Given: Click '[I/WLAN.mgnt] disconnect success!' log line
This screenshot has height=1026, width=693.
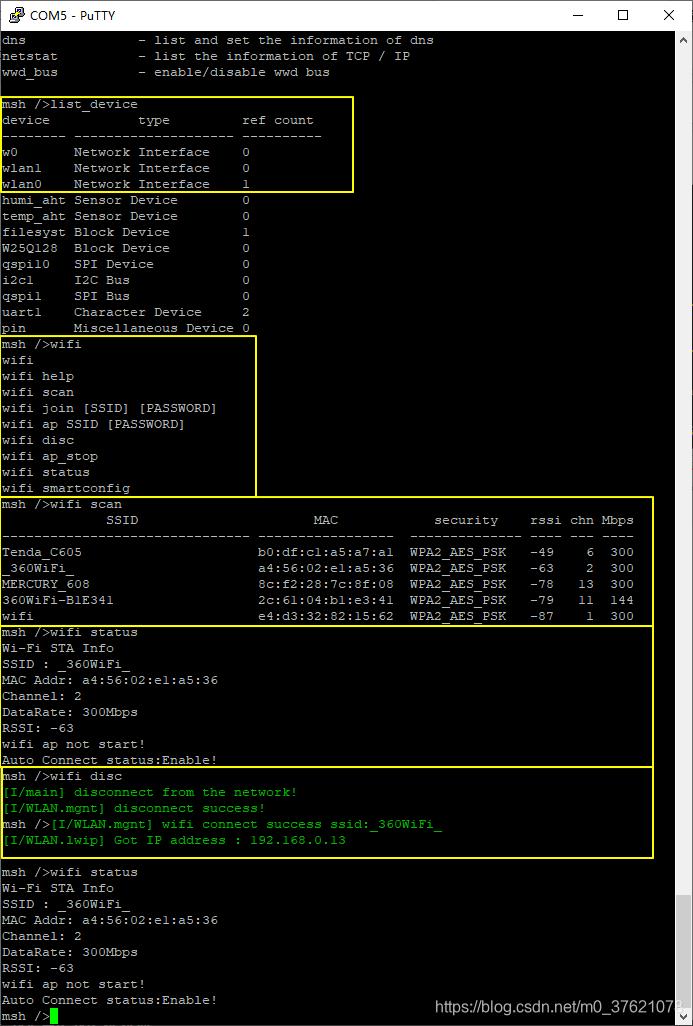Looking at the screenshot, I should (134, 809).
